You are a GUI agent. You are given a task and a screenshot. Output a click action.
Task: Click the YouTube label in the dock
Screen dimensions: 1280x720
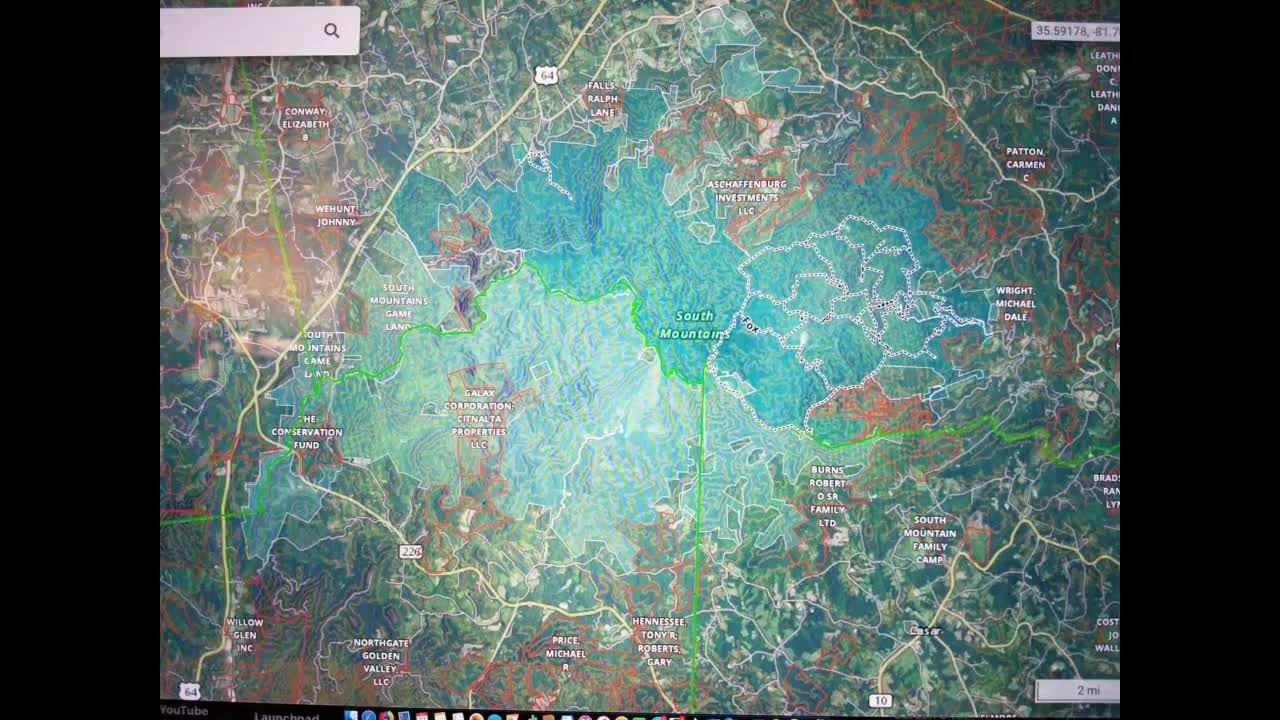click(x=183, y=711)
